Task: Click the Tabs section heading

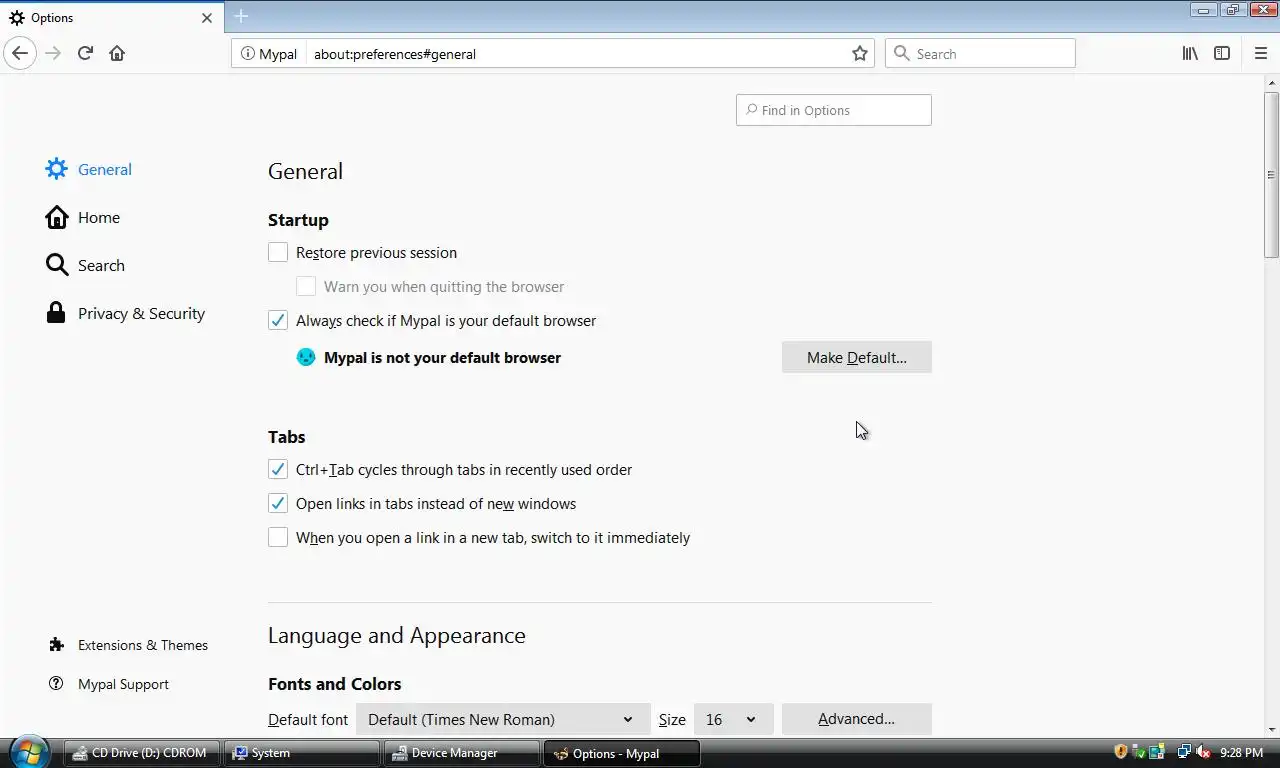Action: tap(286, 437)
